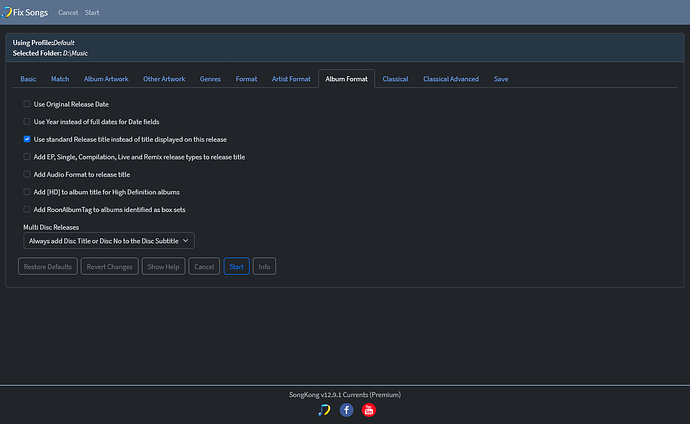Open the Other Artwork tab
Viewport: 690px width, 424px height.
[164, 79]
